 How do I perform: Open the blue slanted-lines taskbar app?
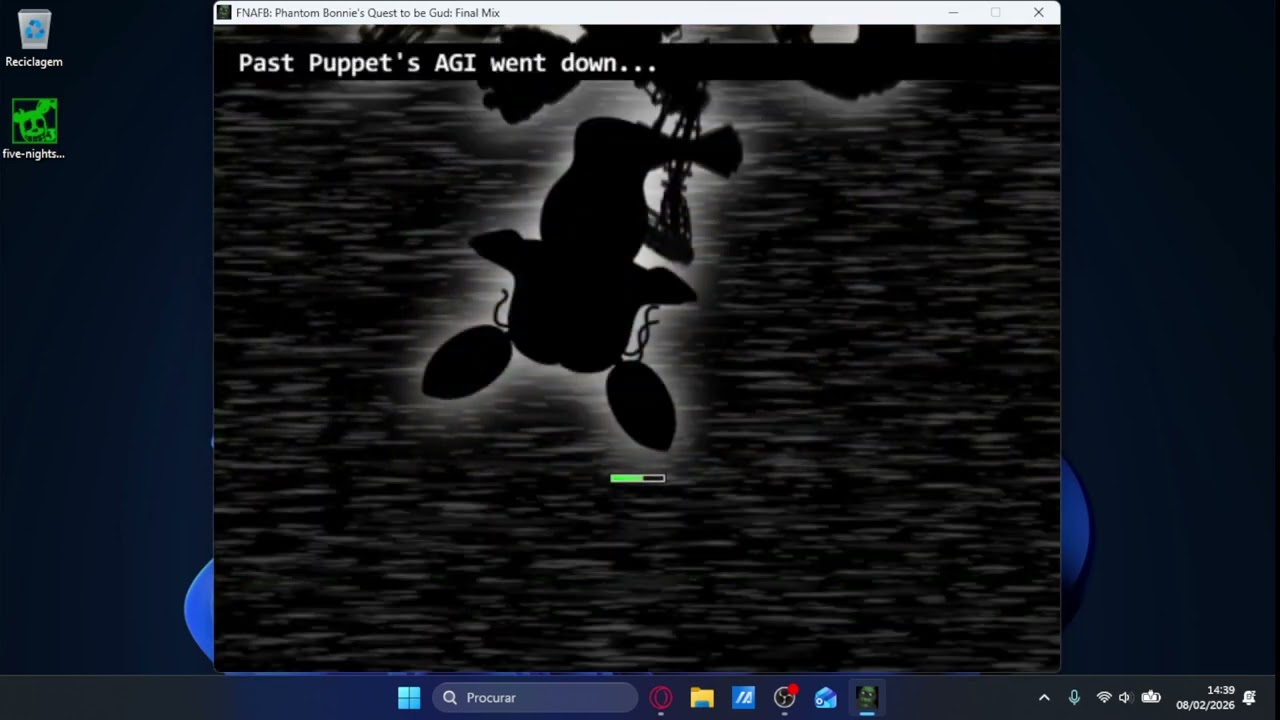tap(743, 698)
